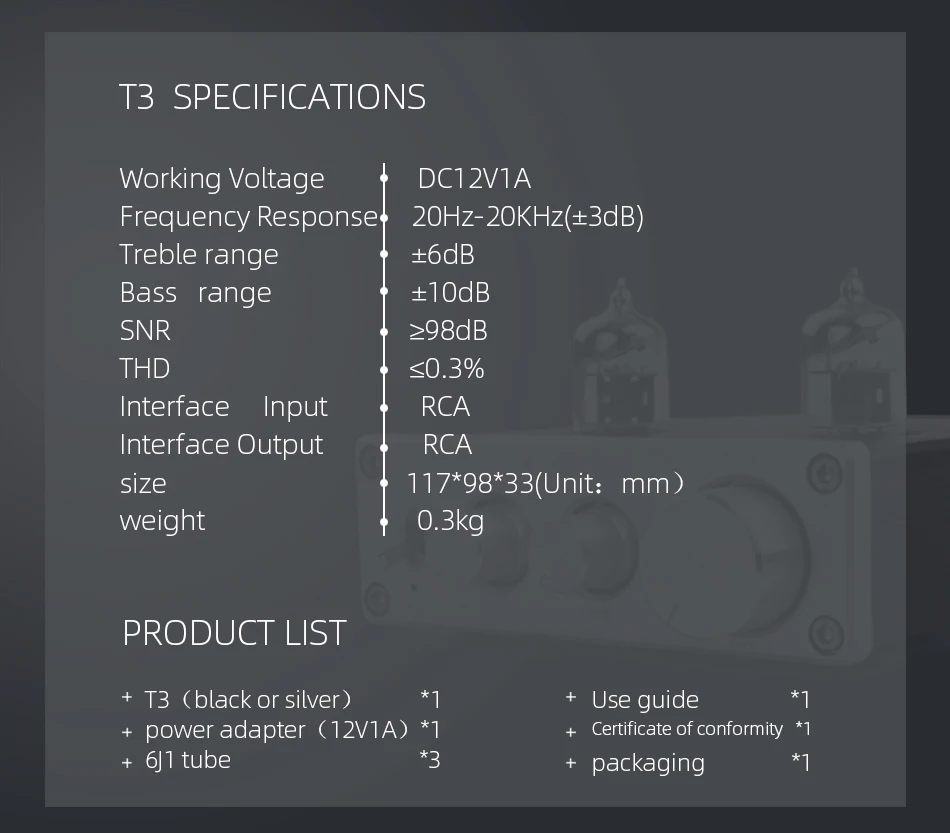Click the bullet dot next to weight
Screen dimensions: 950x833
pyautogui.click(x=384, y=521)
